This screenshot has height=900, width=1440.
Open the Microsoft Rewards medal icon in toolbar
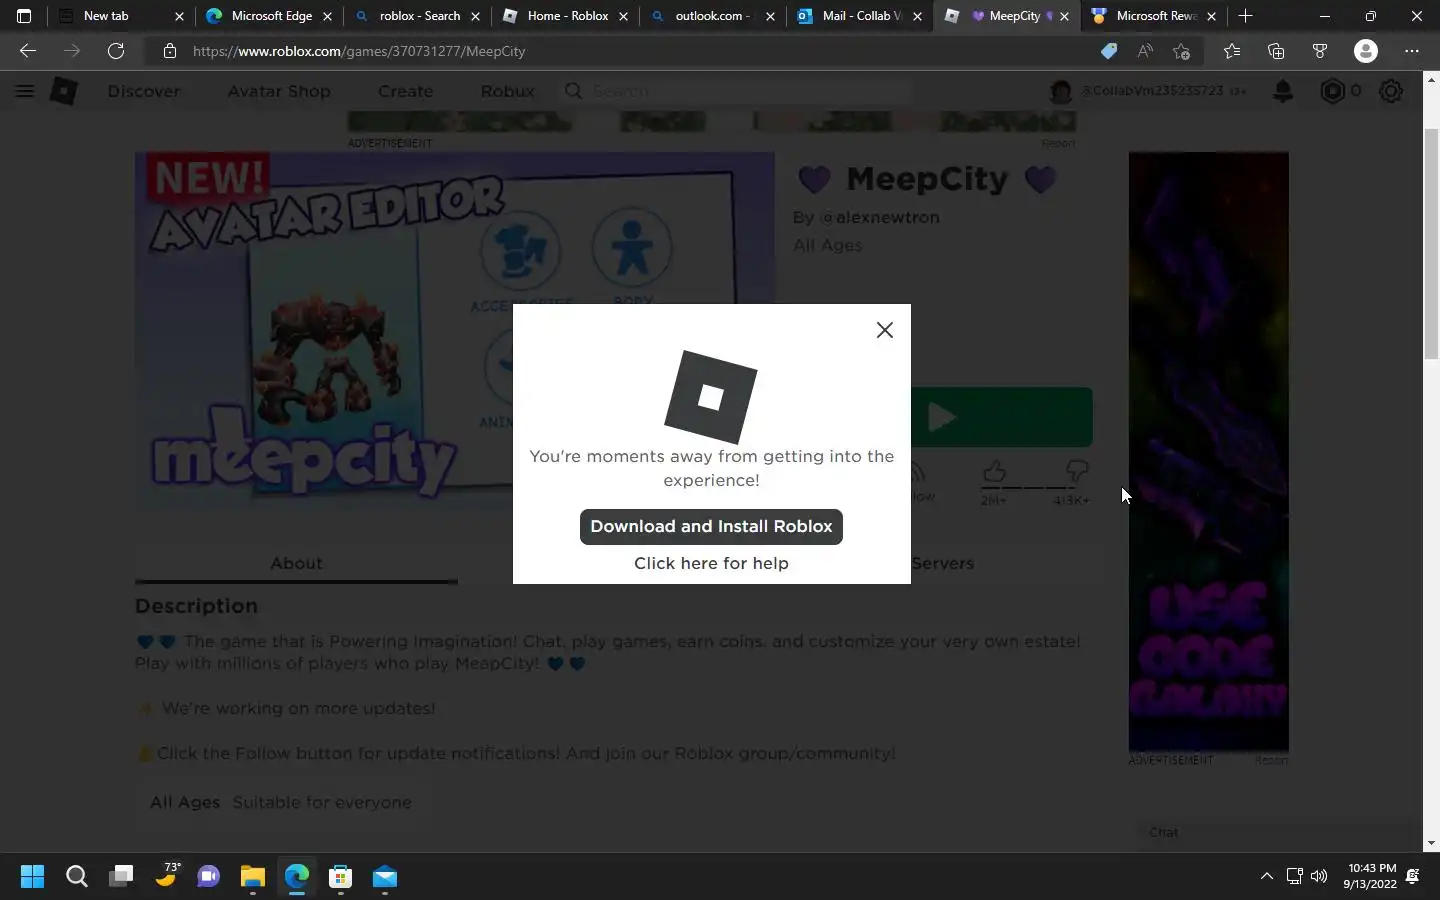pyautogui.click(x=1320, y=51)
